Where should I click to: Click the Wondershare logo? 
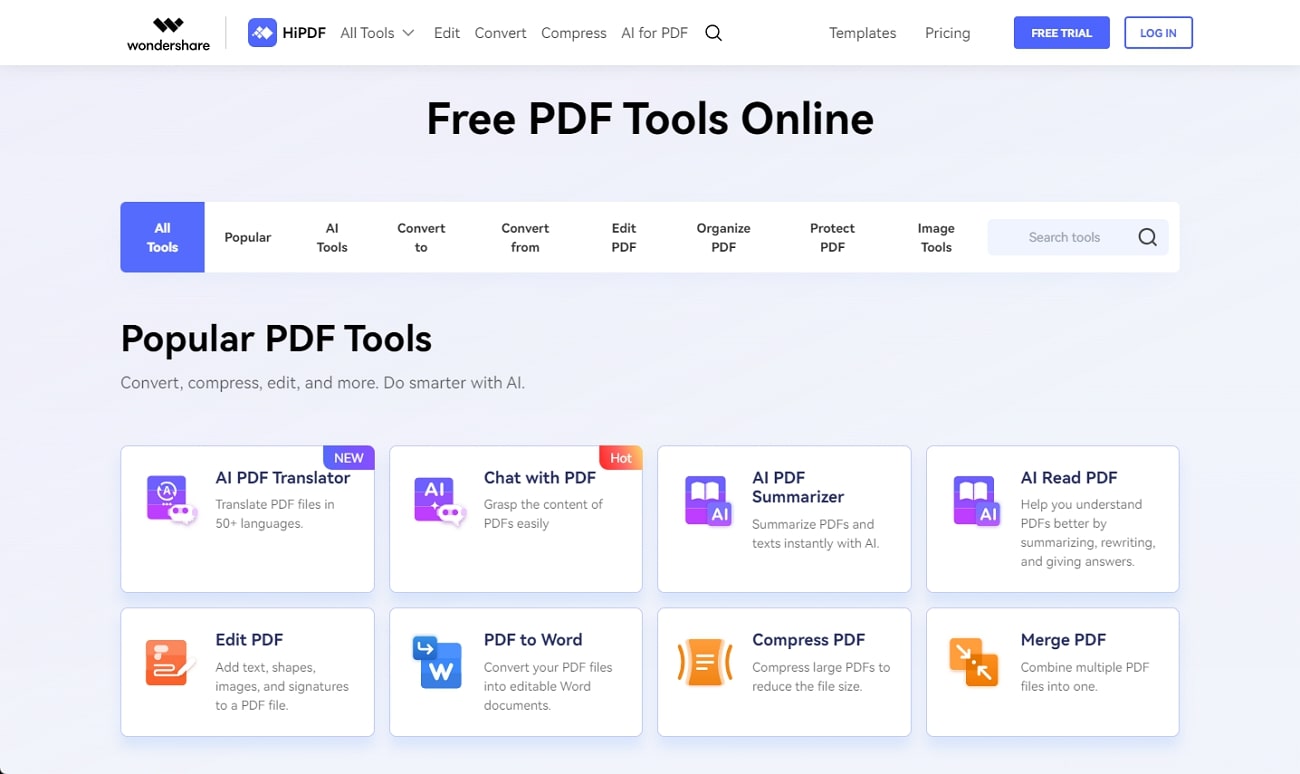(x=168, y=33)
